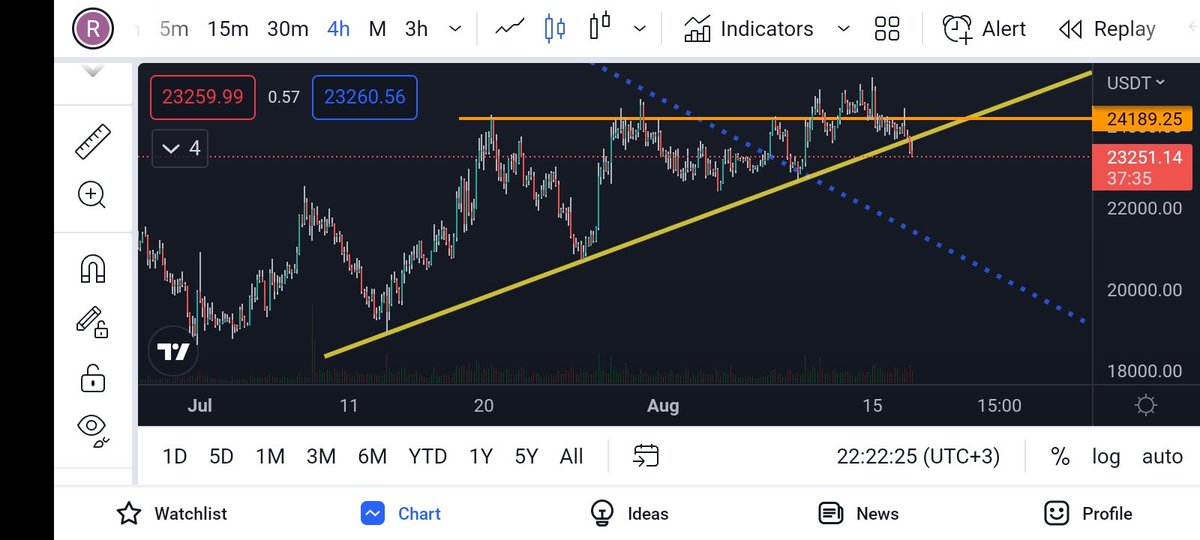Set range to 6M
The width and height of the screenshot is (1200, 540).
pyautogui.click(x=372, y=456)
